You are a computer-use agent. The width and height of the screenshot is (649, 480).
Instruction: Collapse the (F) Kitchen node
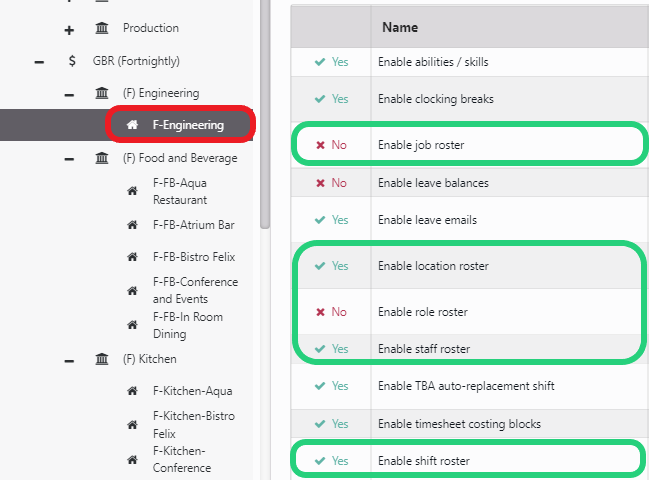pyautogui.click(x=69, y=361)
